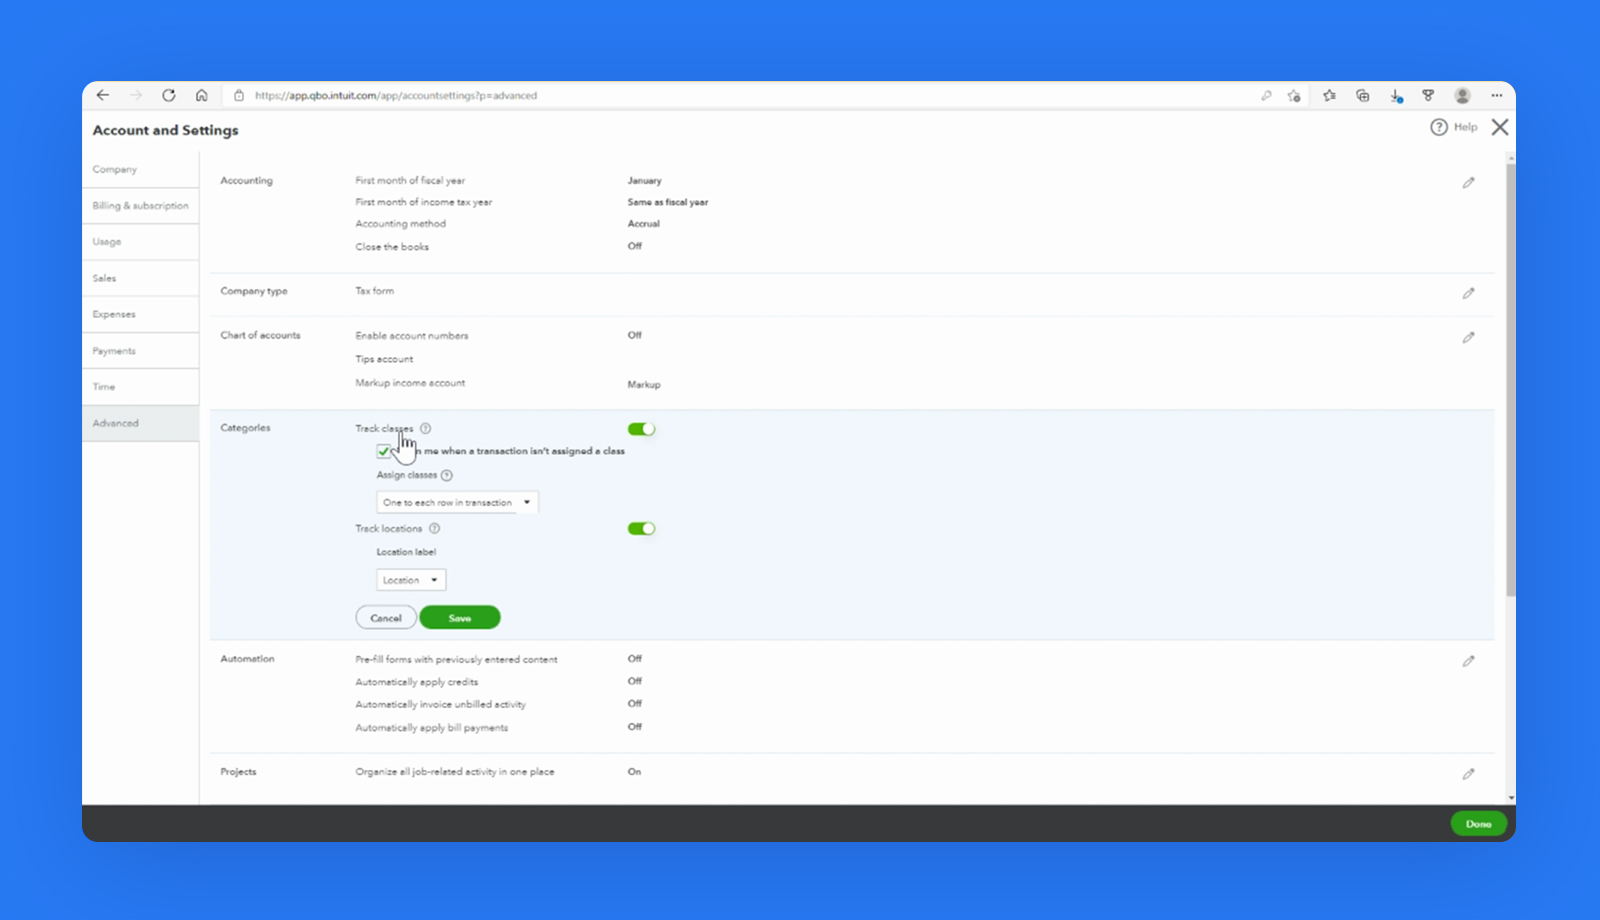Image resolution: width=1600 pixels, height=920 pixels.
Task: Click the Projects section edit pencil icon
Action: (x=1469, y=773)
